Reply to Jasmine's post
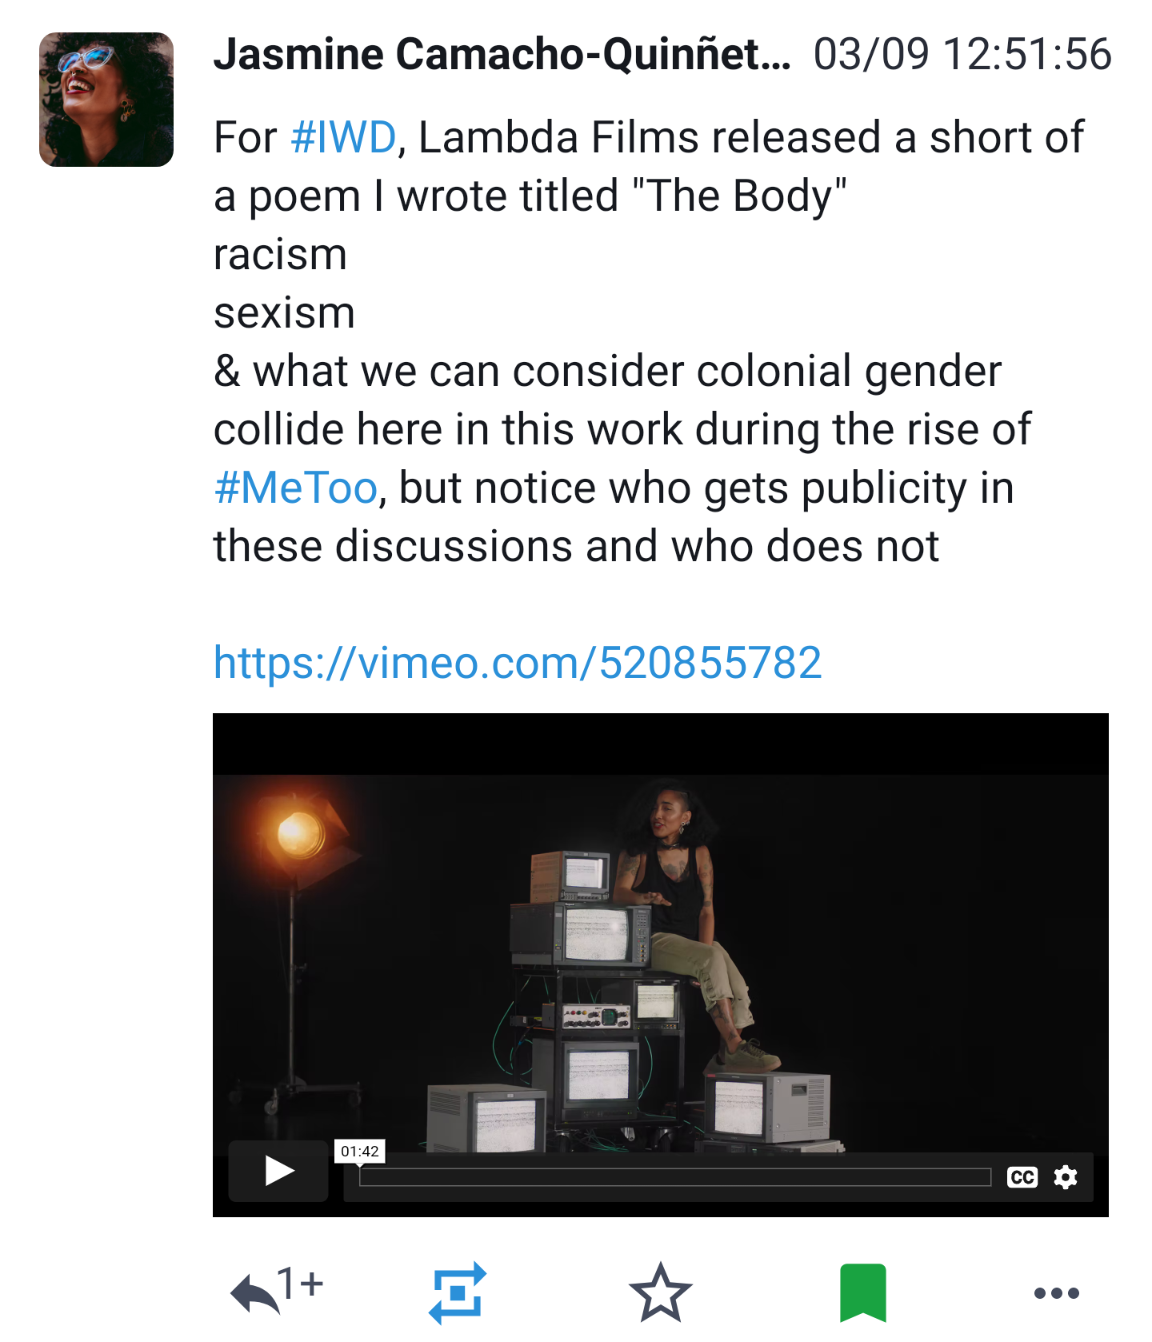Viewport: 1152px width, 1342px height. (x=256, y=1295)
